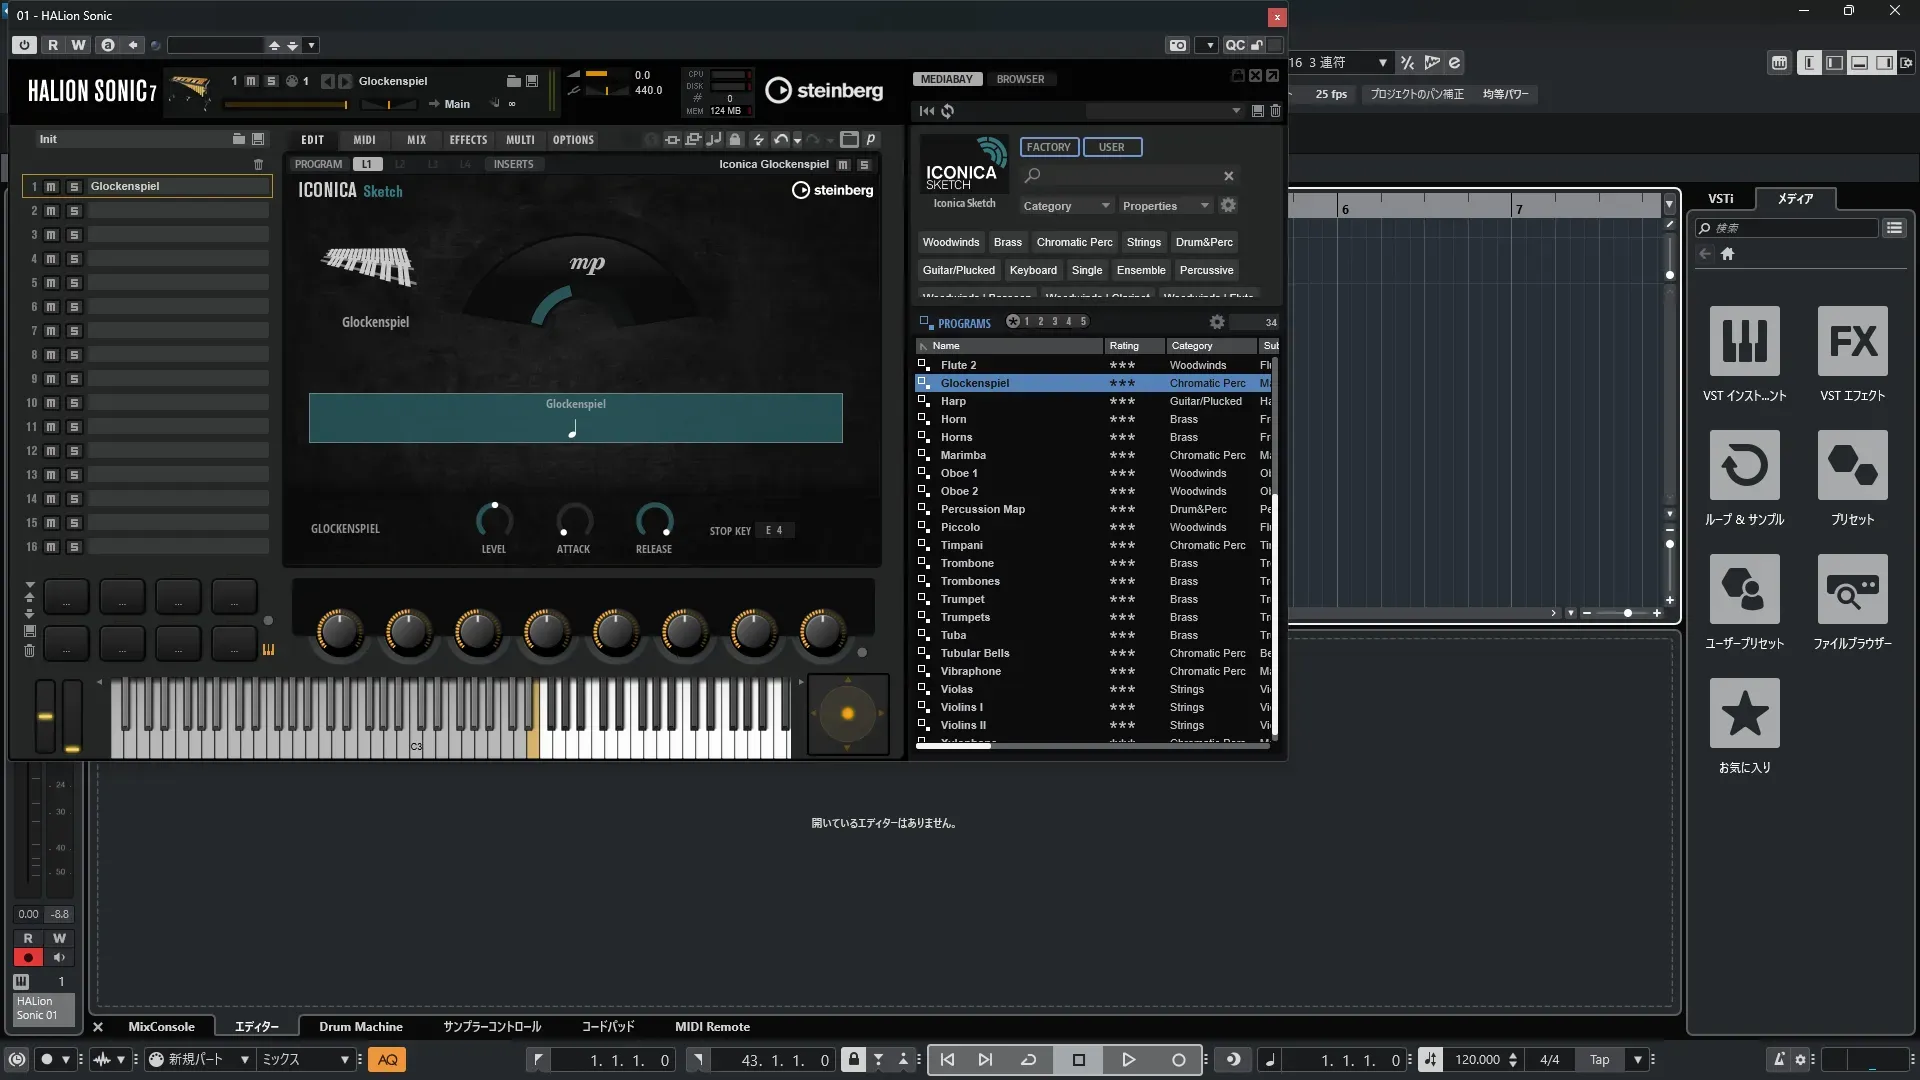Switch to the EFFECTS tab
The width and height of the screenshot is (1920, 1080).
pos(468,140)
